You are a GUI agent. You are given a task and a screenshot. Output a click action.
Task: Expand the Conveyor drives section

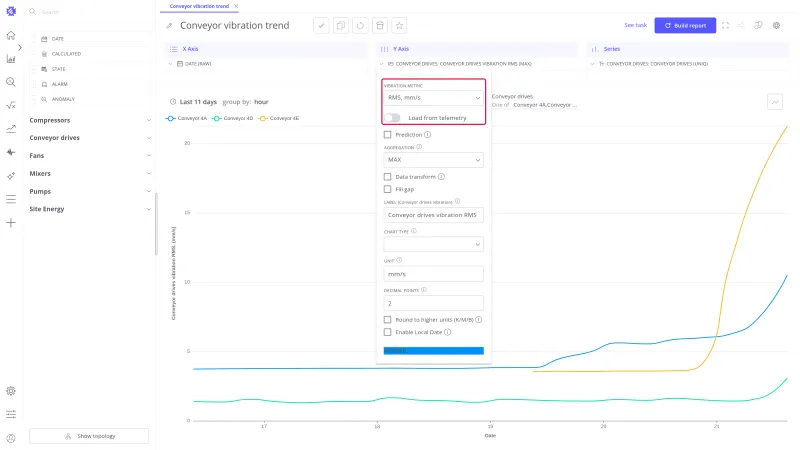[x=90, y=138]
